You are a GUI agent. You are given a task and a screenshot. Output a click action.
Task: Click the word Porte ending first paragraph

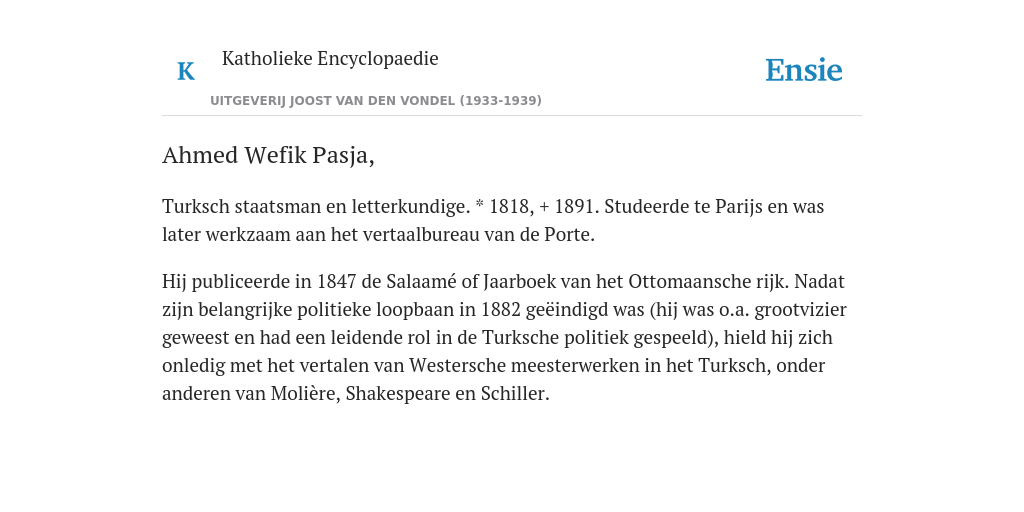click(x=569, y=235)
